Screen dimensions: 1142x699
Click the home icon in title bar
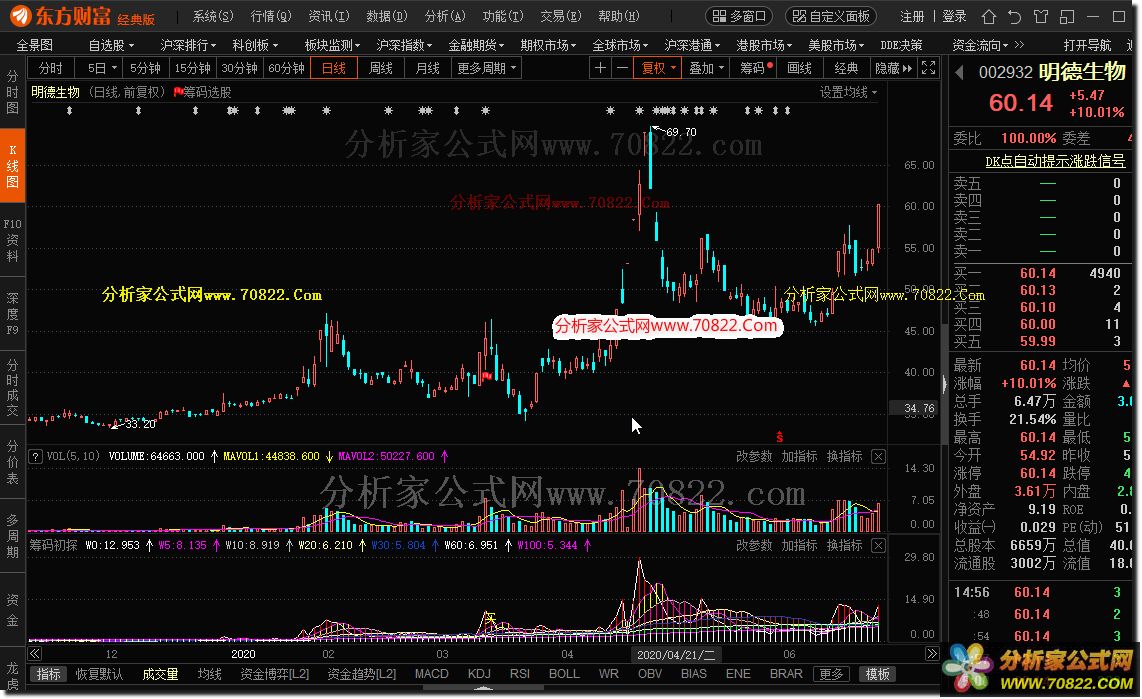click(x=988, y=17)
